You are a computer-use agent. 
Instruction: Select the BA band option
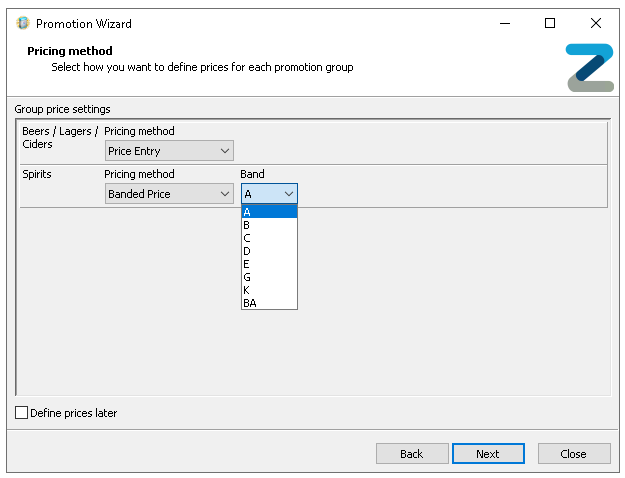point(268,303)
